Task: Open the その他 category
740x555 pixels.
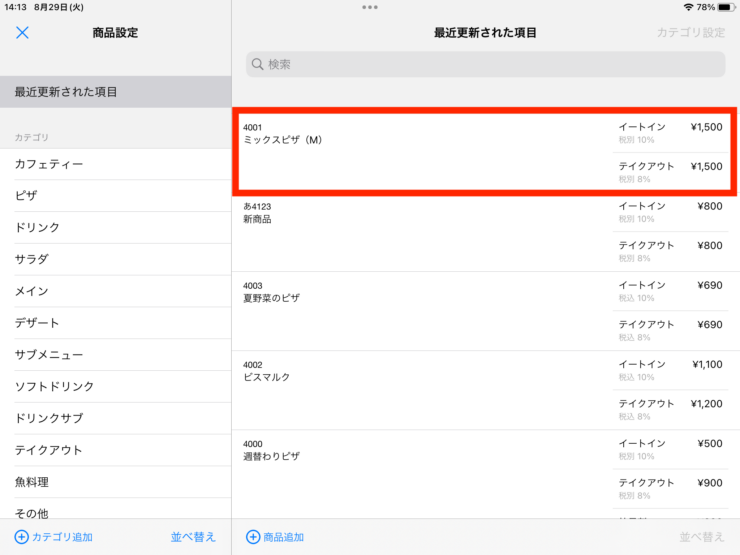Action: point(116,510)
